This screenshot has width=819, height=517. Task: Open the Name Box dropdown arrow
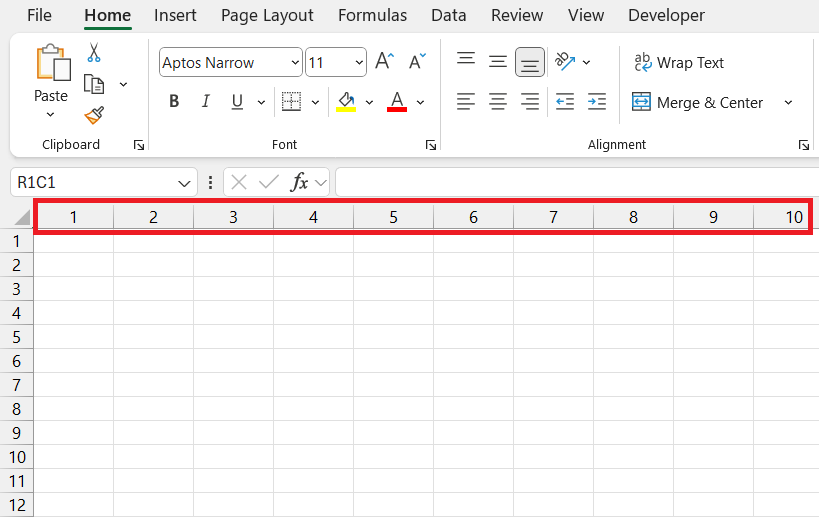tap(184, 183)
